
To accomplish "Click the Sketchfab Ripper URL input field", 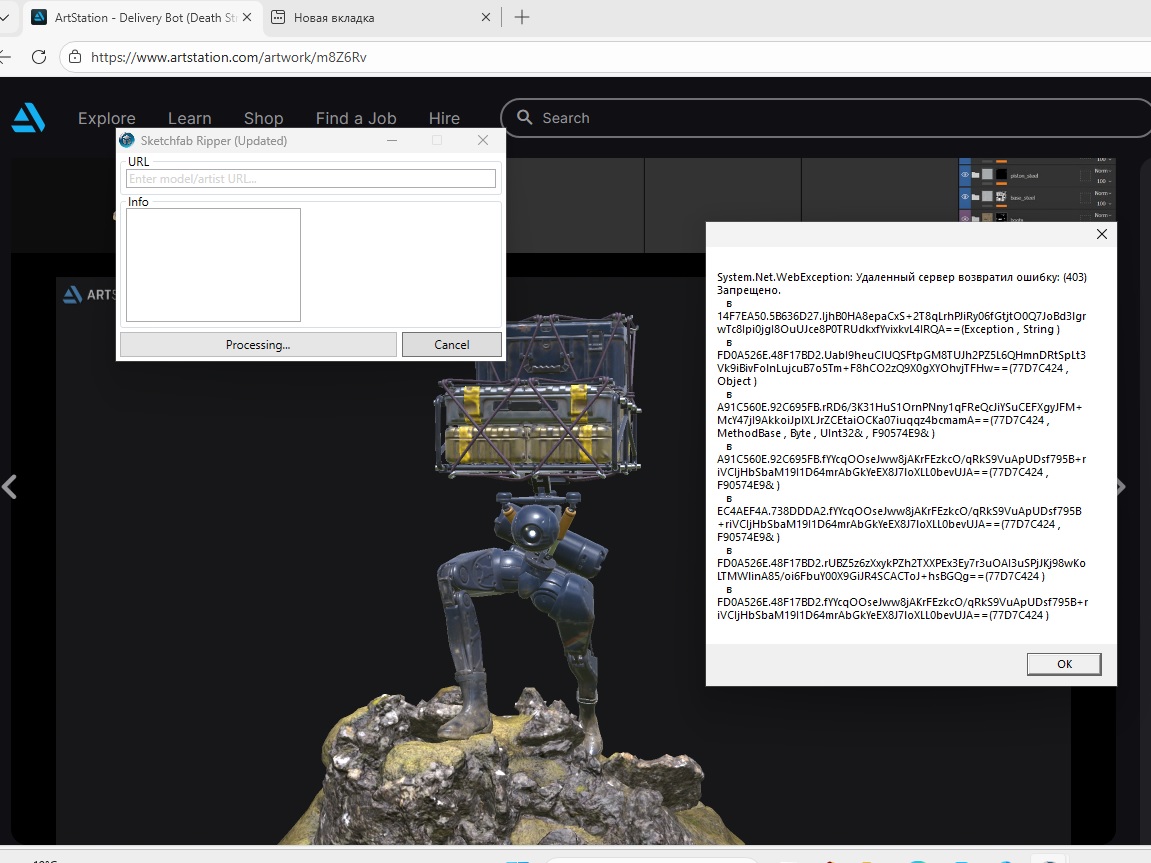I will 310,179.
